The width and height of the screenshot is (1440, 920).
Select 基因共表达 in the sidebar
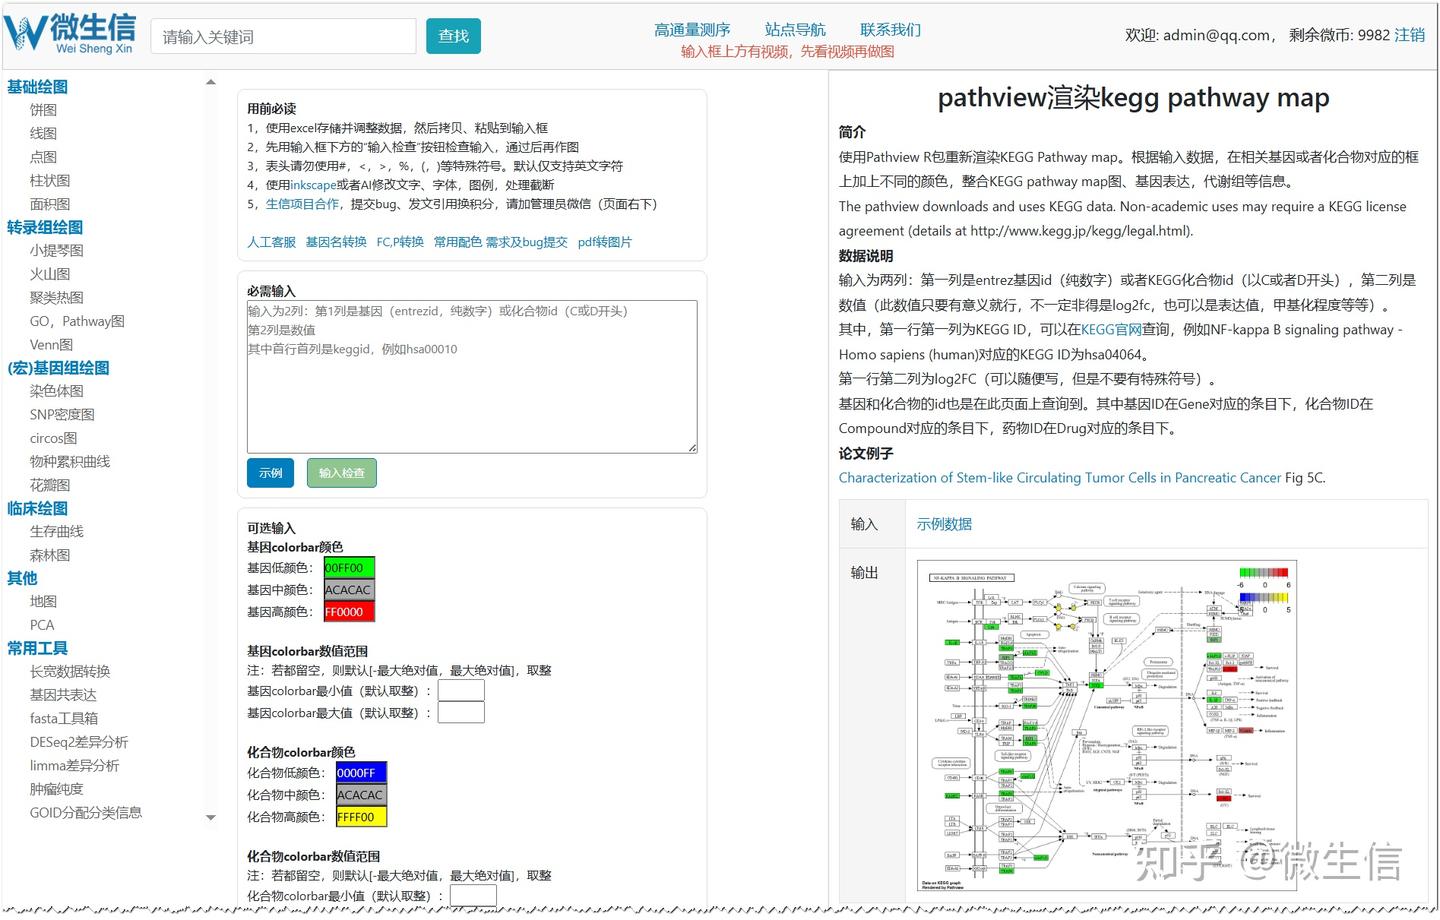[63, 695]
